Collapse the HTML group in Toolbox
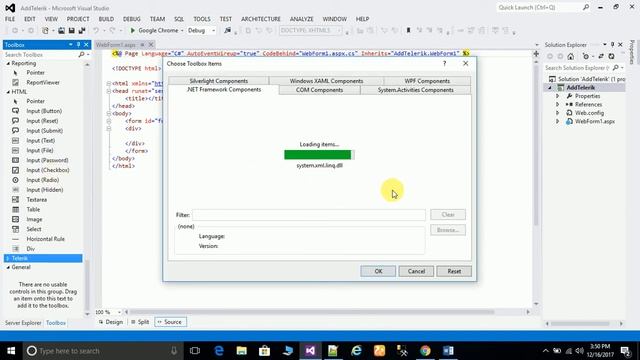 point(8,92)
